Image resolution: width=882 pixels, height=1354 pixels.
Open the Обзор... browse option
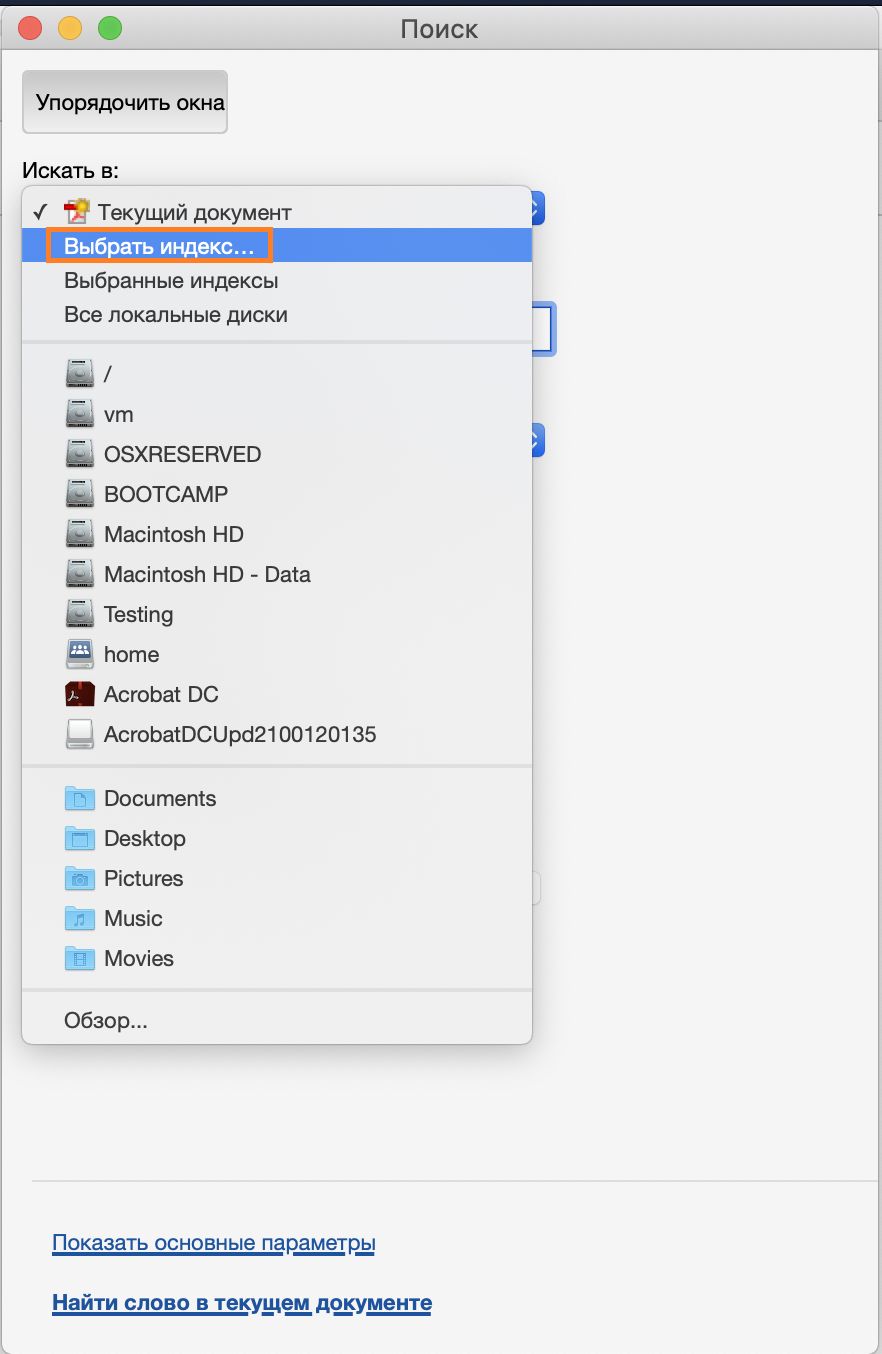point(106,1021)
